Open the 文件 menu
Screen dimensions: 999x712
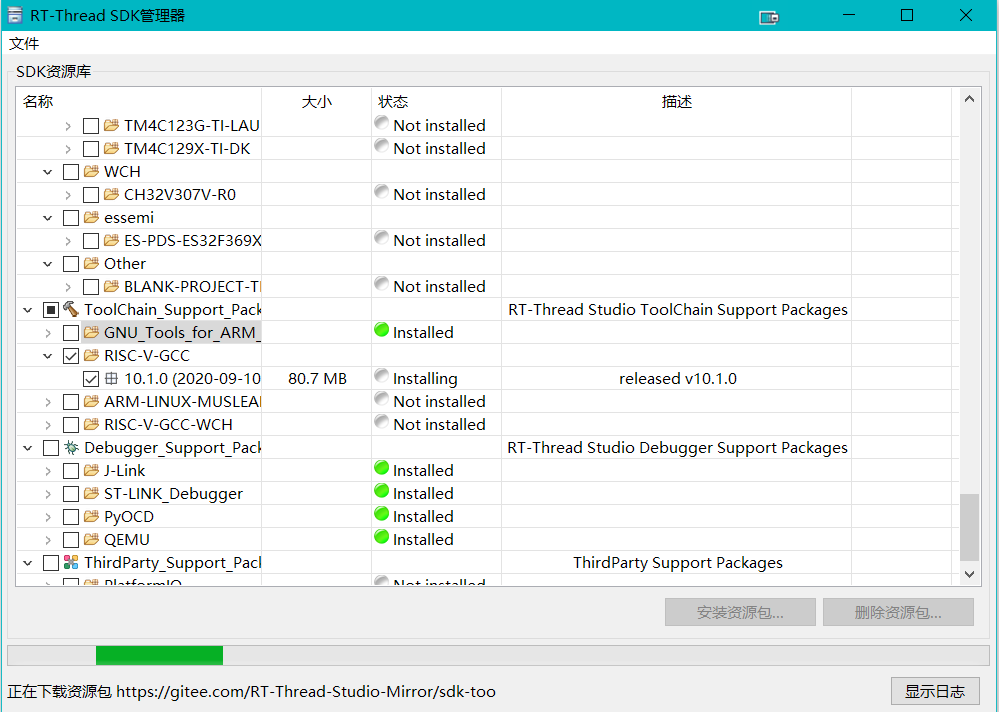(x=24, y=43)
